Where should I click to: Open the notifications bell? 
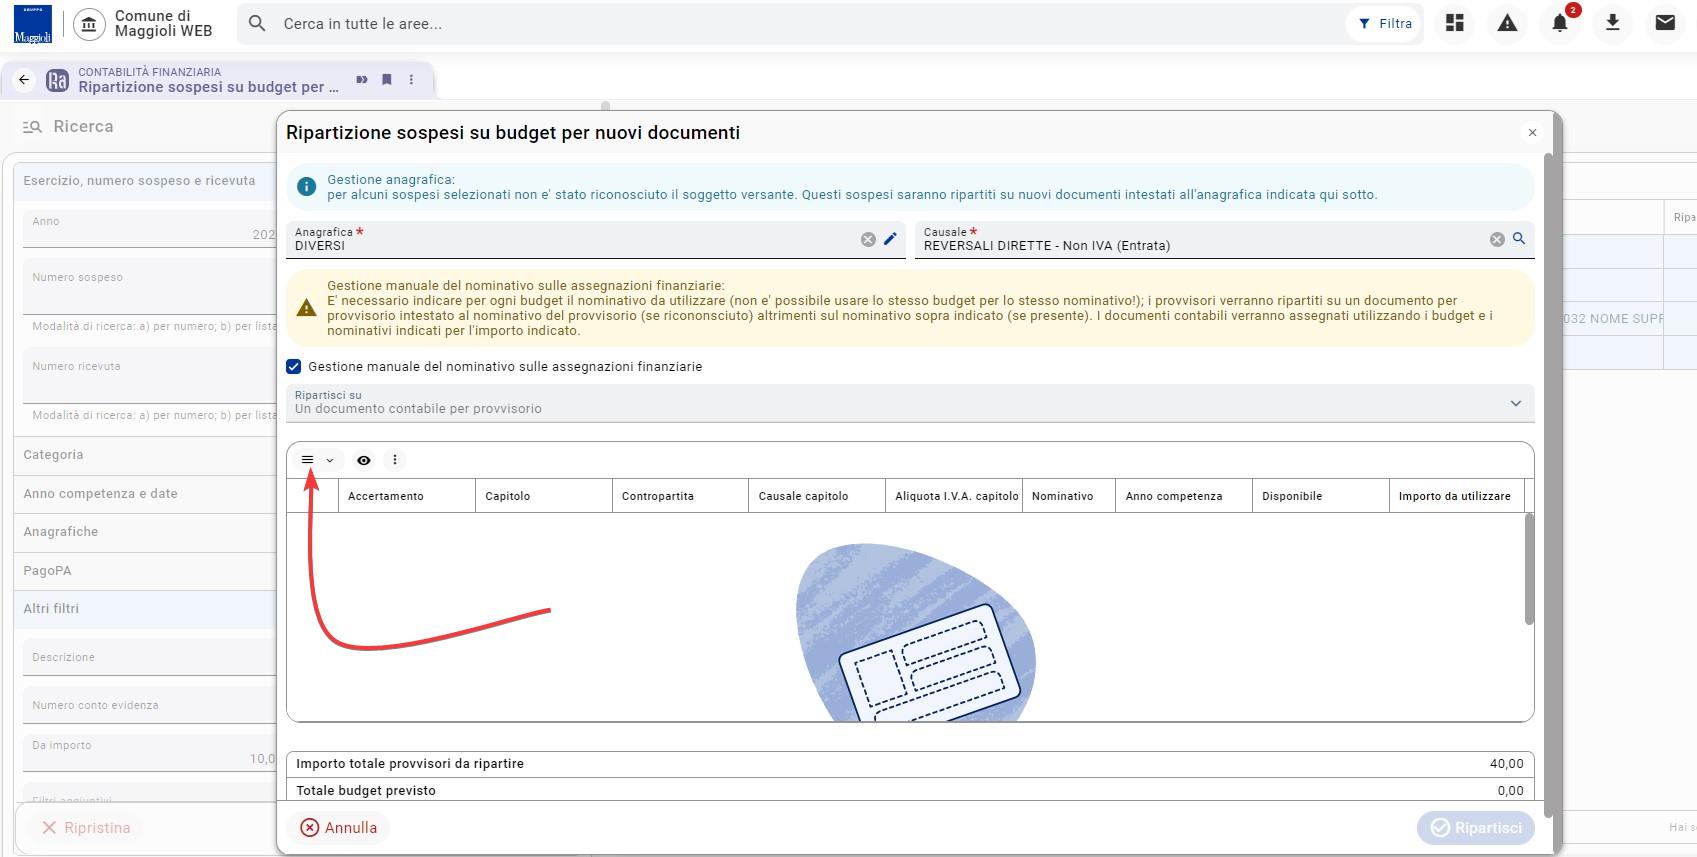[1560, 23]
